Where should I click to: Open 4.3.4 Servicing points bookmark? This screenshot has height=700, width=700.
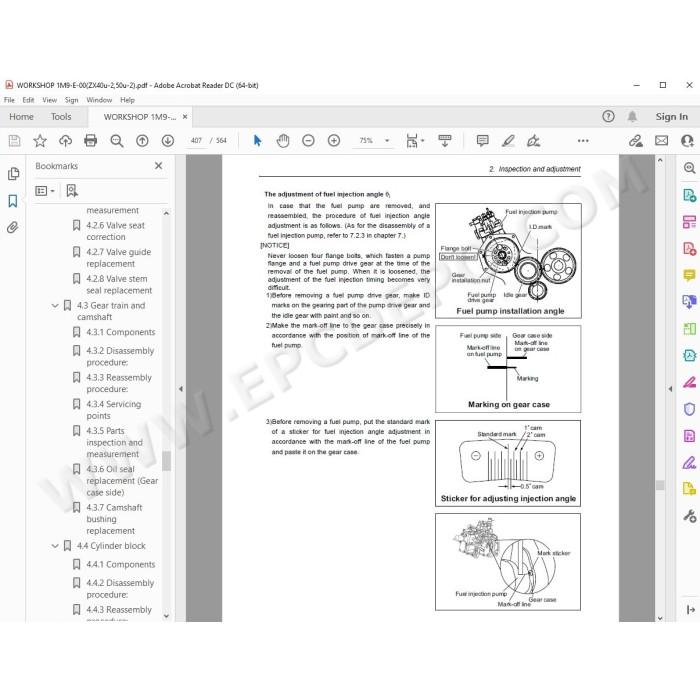tap(113, 410)
